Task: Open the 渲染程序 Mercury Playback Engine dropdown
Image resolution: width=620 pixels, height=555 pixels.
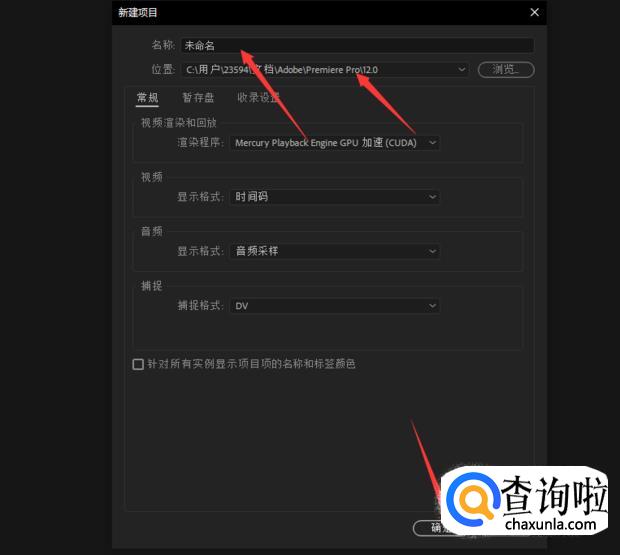Action: [335, 143]
